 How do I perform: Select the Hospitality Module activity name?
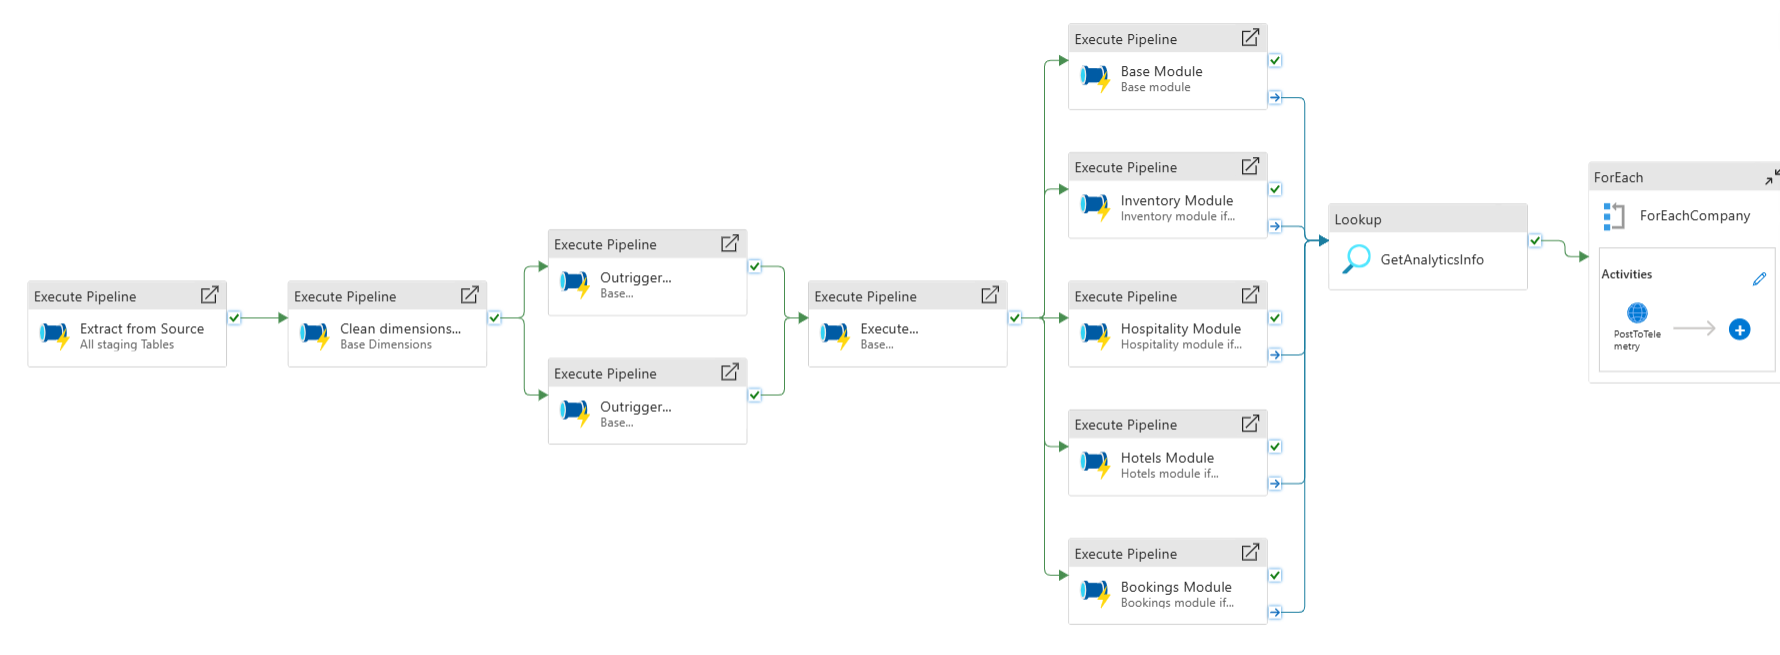(x=1180, y=329)
